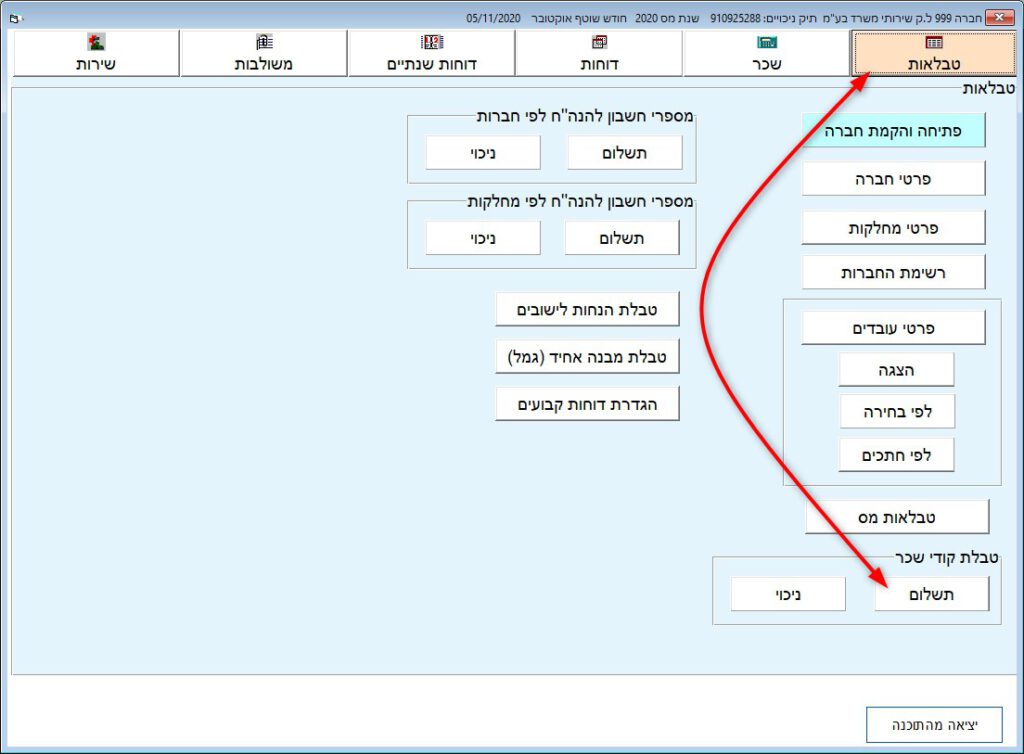Click תשלום under טבלת קודי שכר

tap(932, 594)
